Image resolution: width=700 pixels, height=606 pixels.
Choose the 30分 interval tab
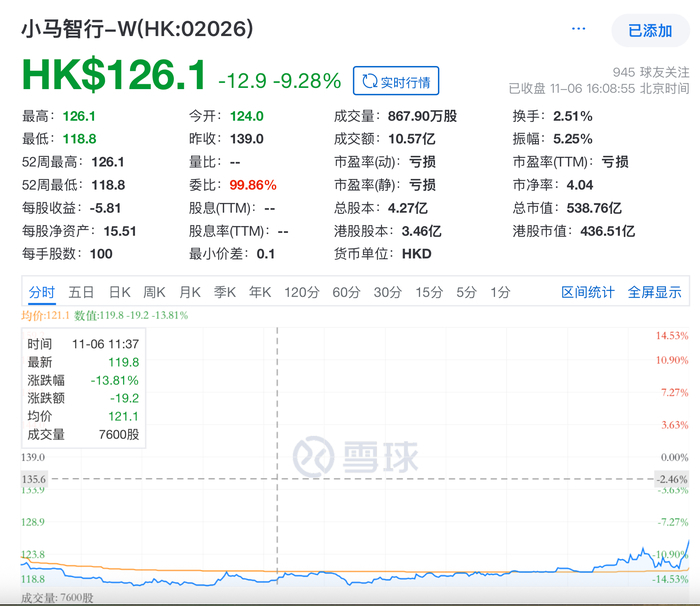coord(387,292)
